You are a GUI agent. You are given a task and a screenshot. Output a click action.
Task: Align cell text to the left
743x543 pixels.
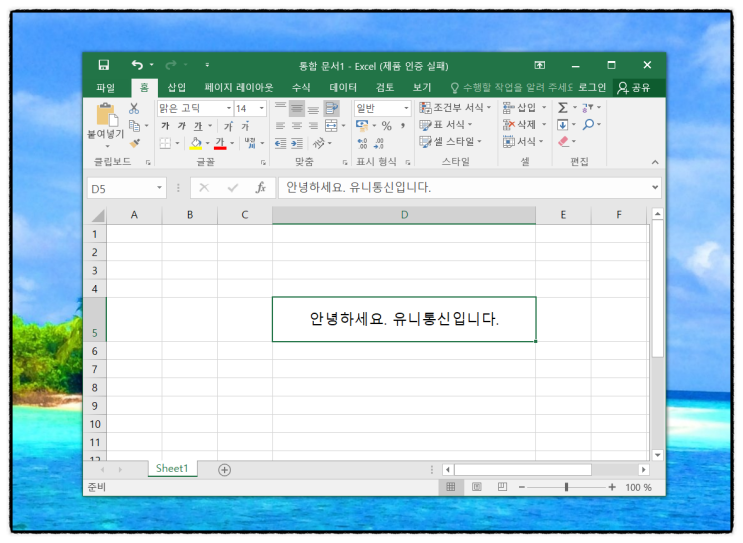[281, 126]
